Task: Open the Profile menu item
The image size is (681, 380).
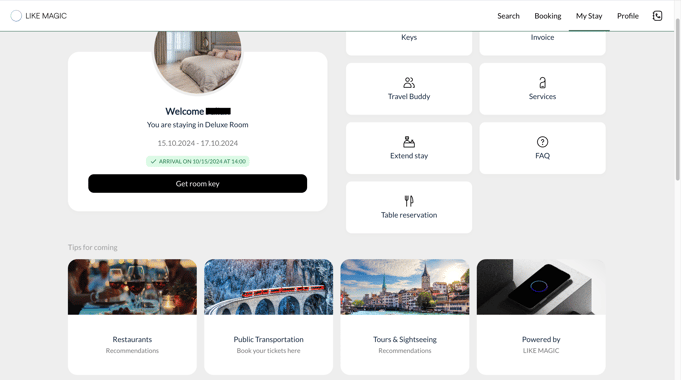Action: [x=628, y=16]
